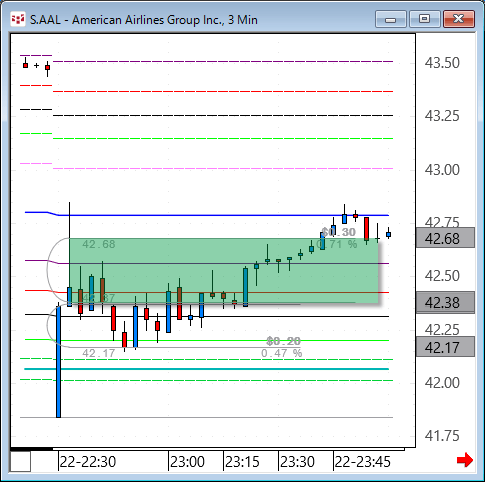The width and height of the screenshot is (485, 482).
Task: Click the empty square box beside the time axis
Action: [x=21, y=461]
